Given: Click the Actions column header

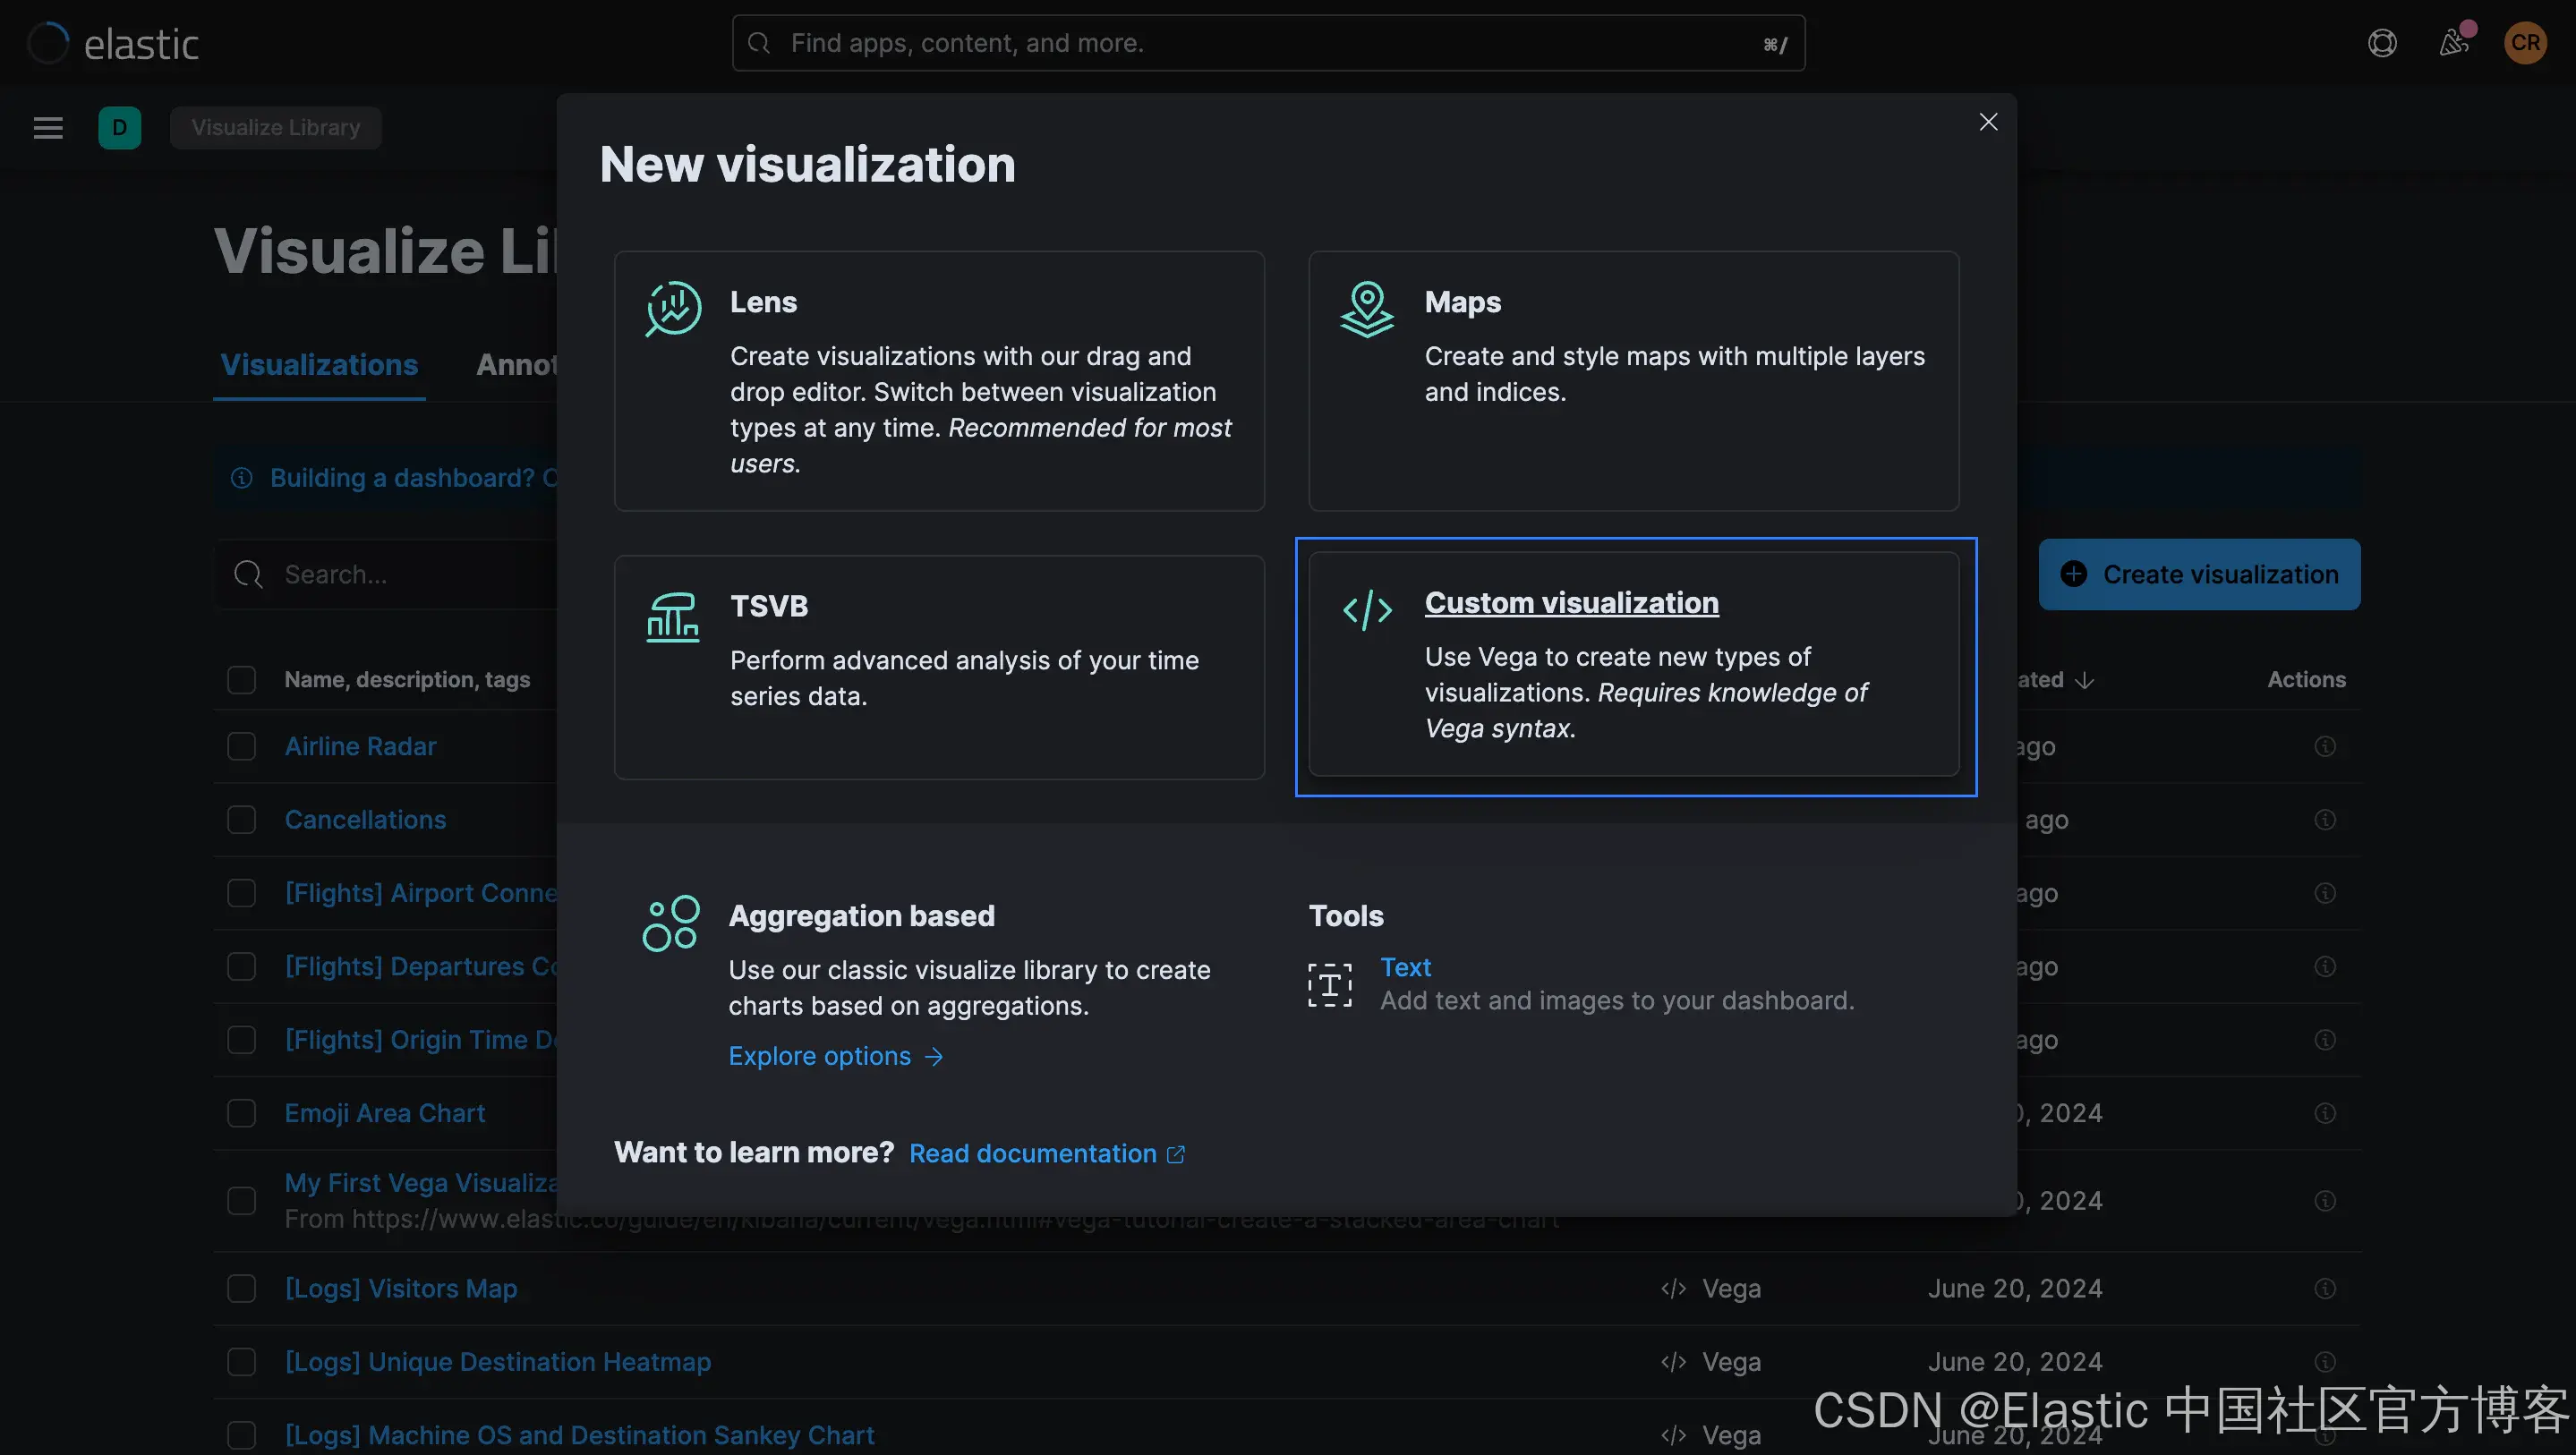Looking at the screenshot, I should [2306, 680].
